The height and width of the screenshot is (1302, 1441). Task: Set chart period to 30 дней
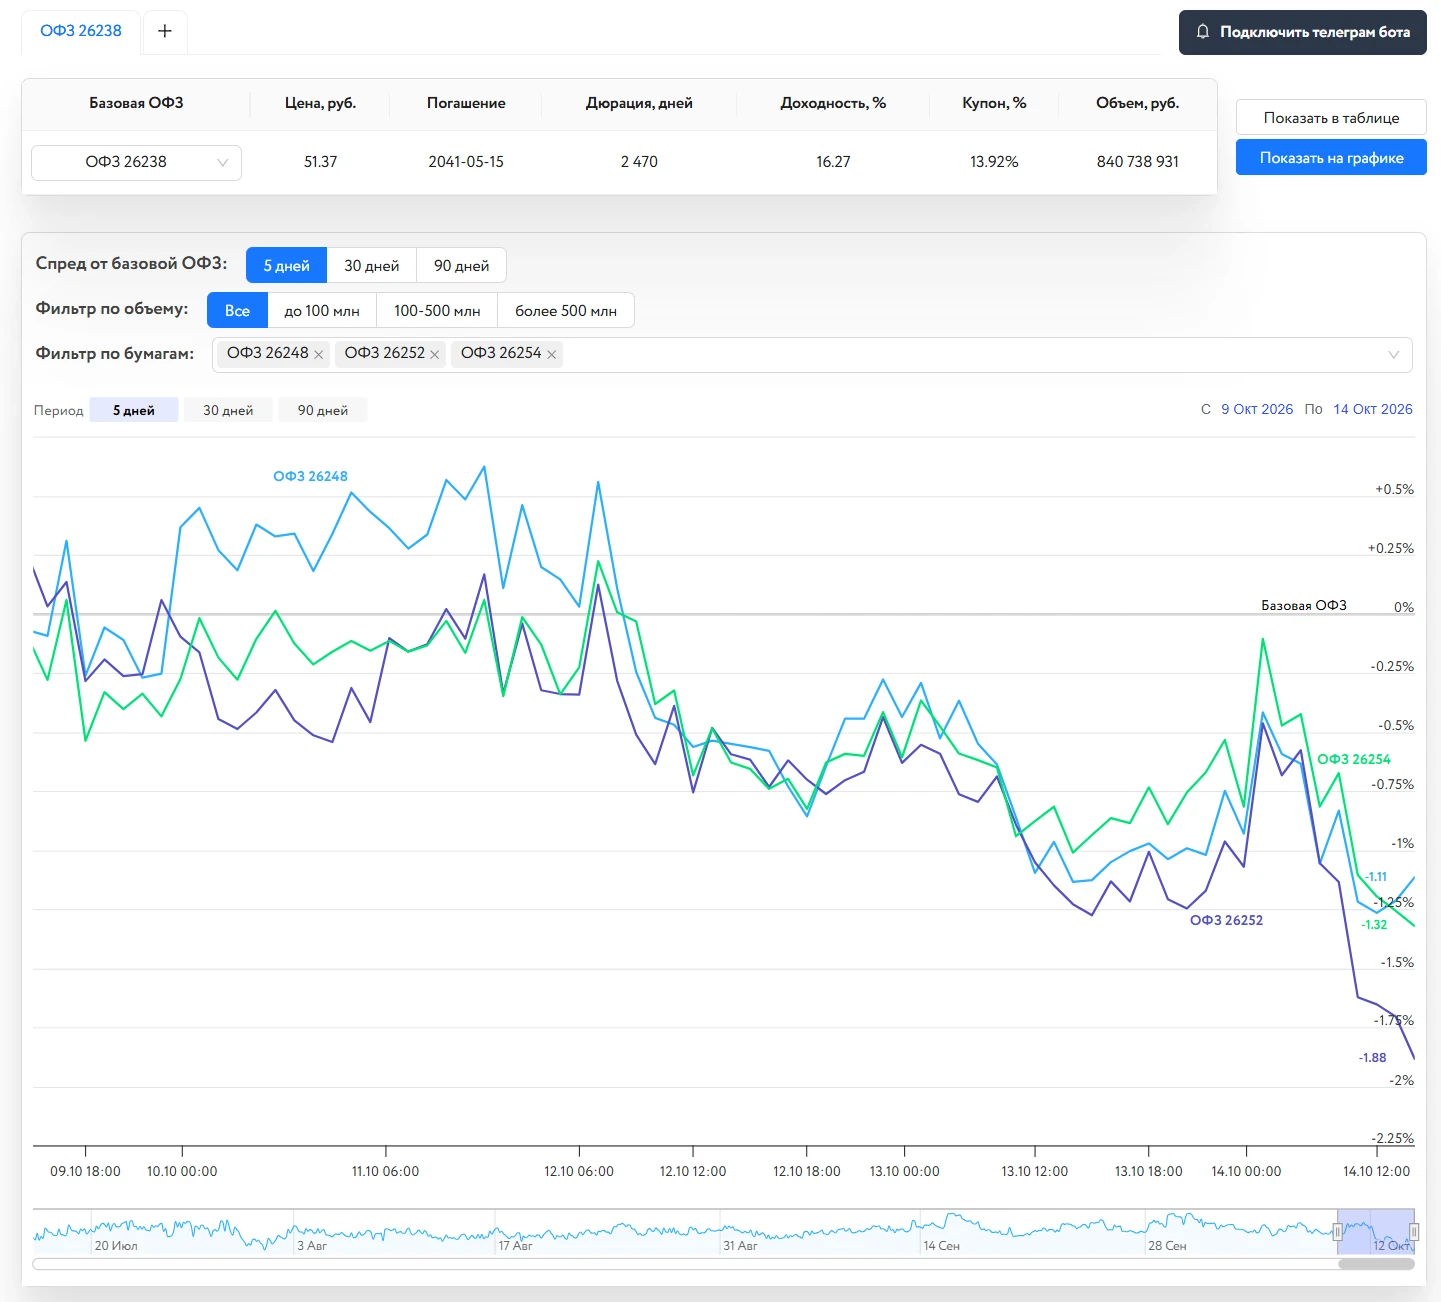(x=228, y=410)
